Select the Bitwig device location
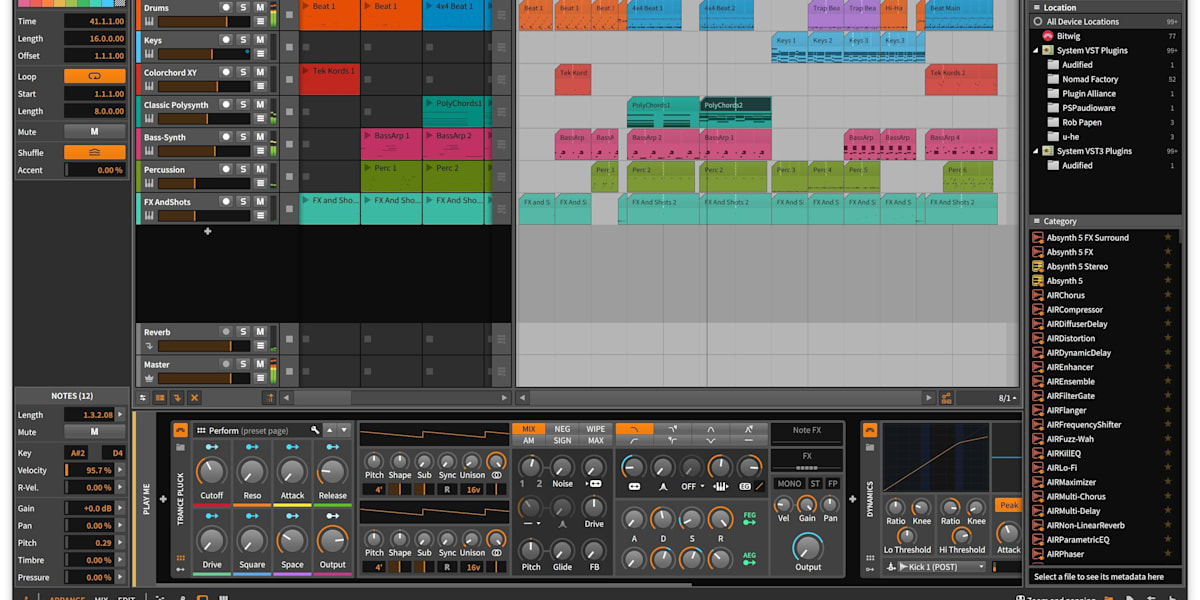 pos(1067,35)
